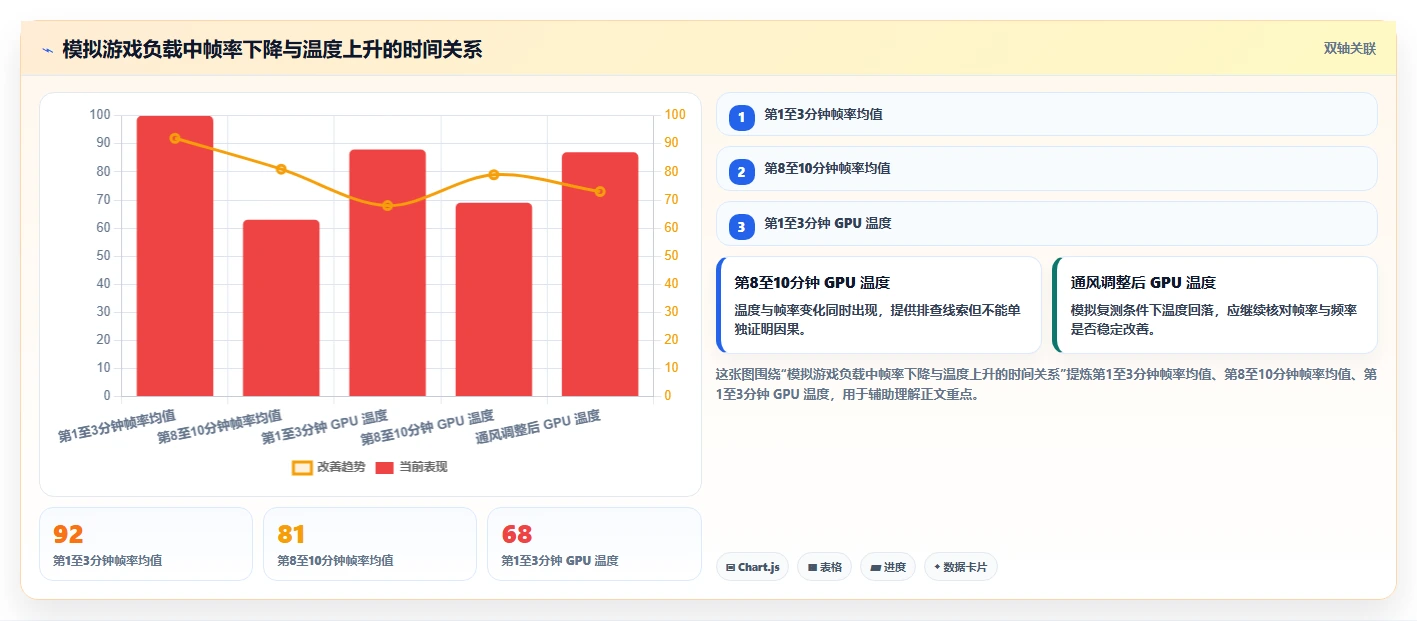The height and width of the screenshot is (621, 1417).
Task: Click the chart title 模拟游戏负载中帧率下降与温度上升的时间关系
Action: pos(272,49)
